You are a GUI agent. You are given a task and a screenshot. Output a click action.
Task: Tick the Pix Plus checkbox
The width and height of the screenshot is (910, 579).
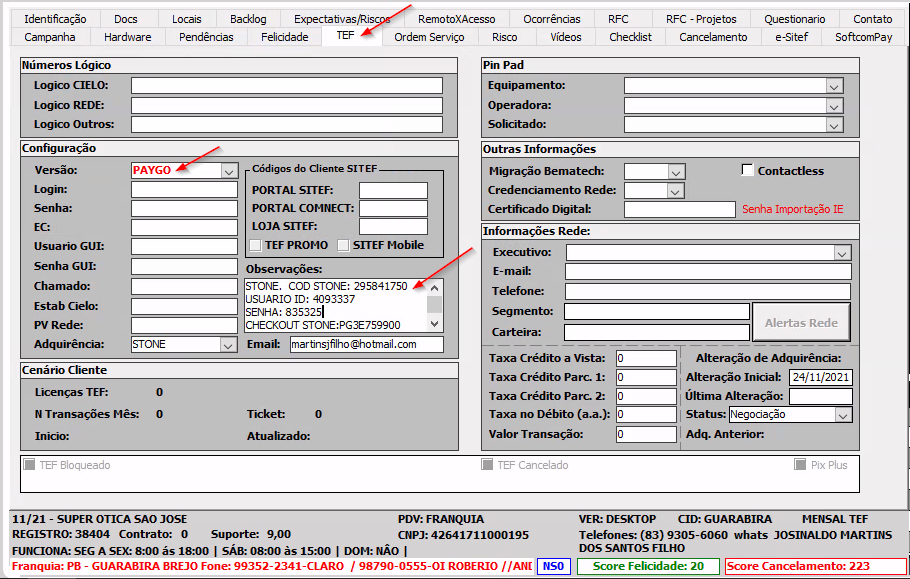coord(801,465)
